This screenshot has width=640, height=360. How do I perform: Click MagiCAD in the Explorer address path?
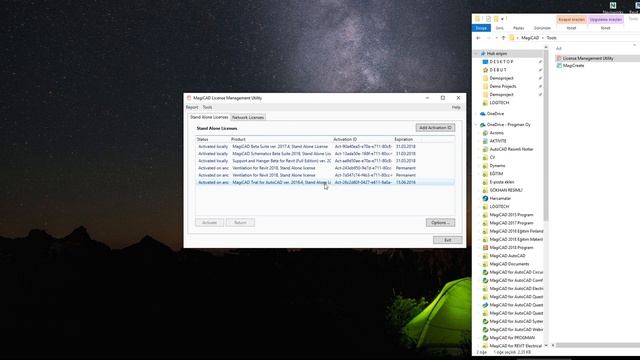pos(530,38)
